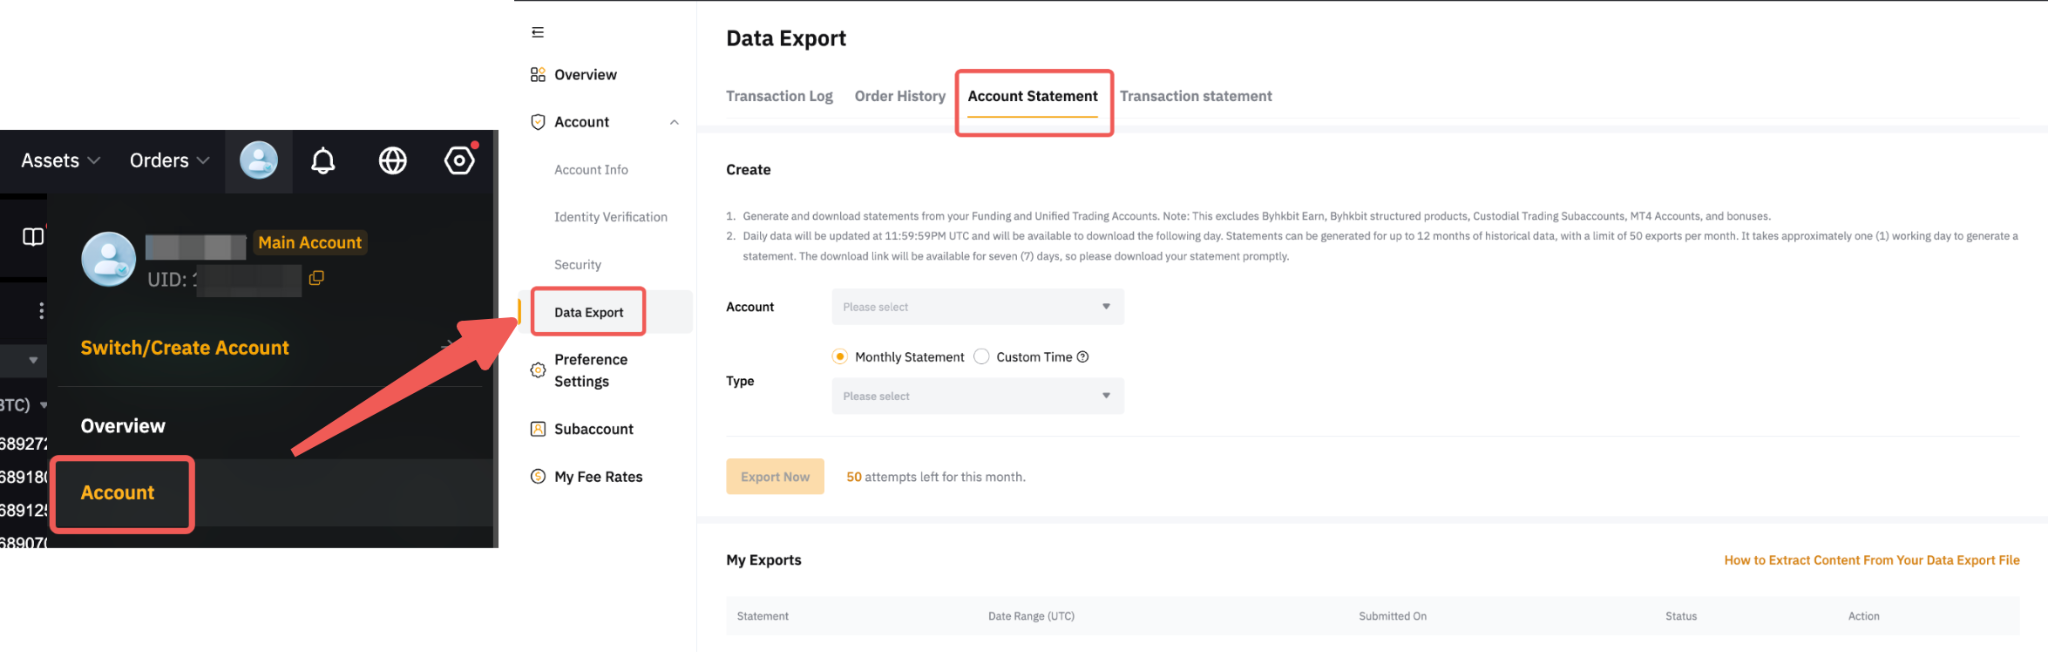Click the notification bell icon
The height and width of the screenshot is (652, 2048).
(323, 160)
